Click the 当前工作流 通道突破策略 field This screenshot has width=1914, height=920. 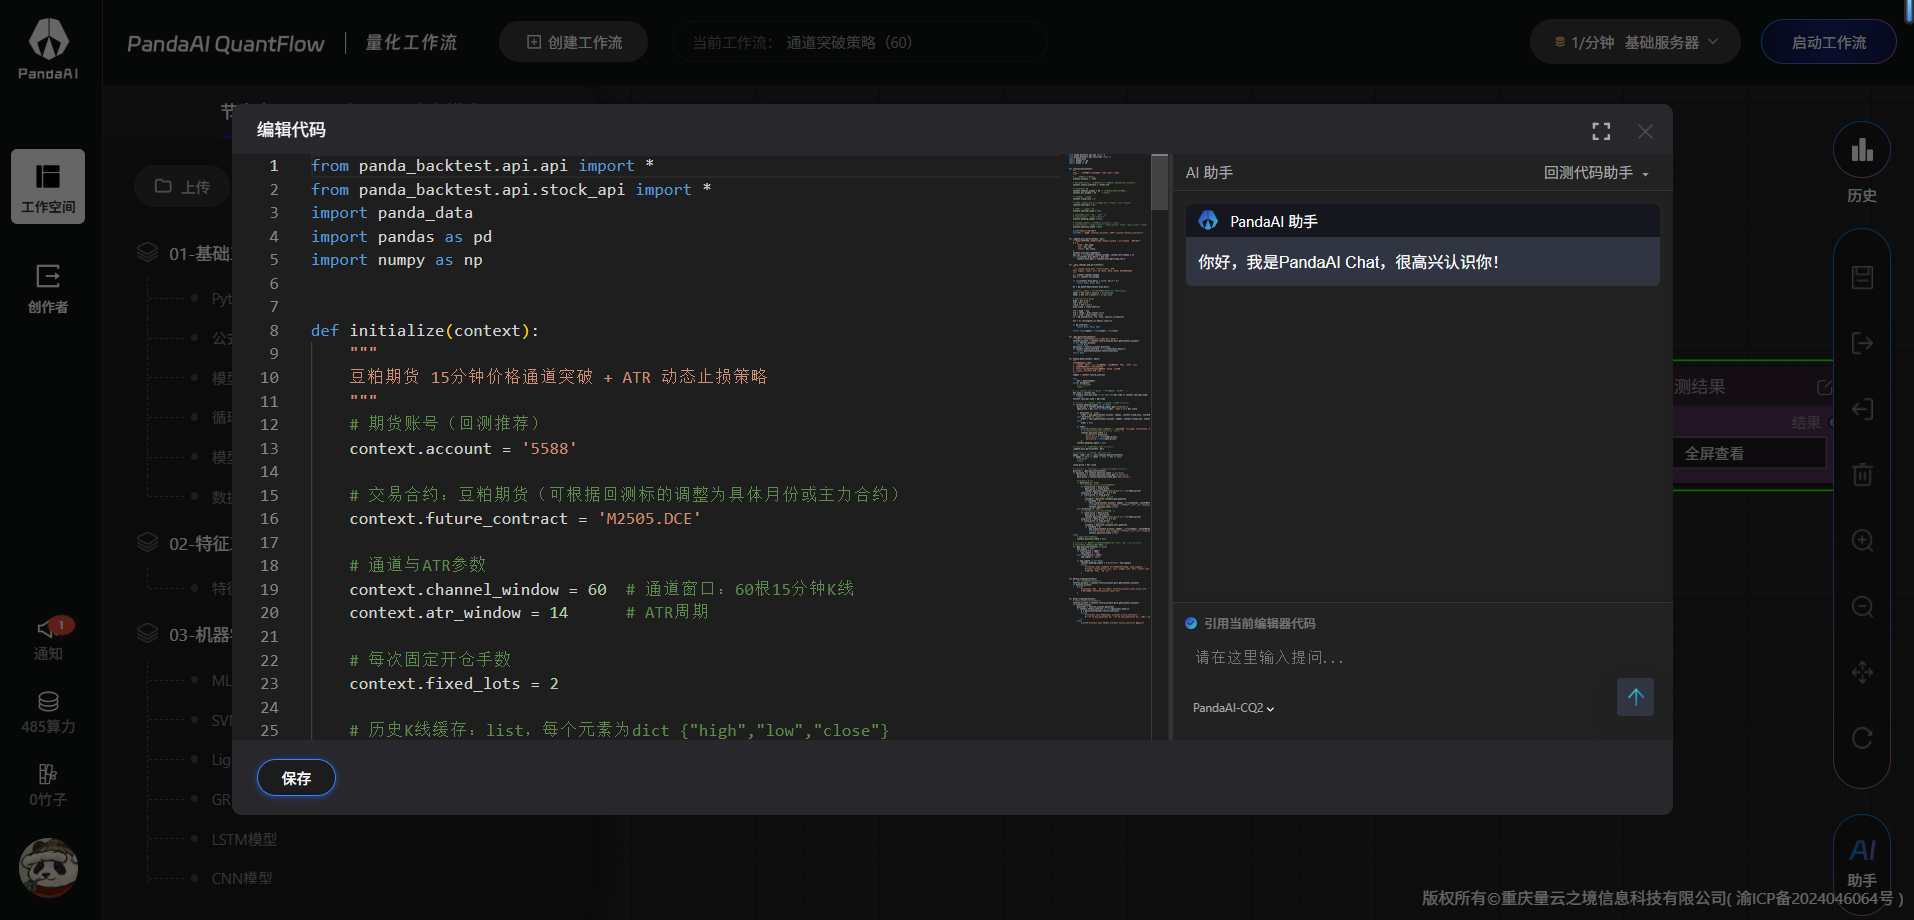tap(860, 42)
